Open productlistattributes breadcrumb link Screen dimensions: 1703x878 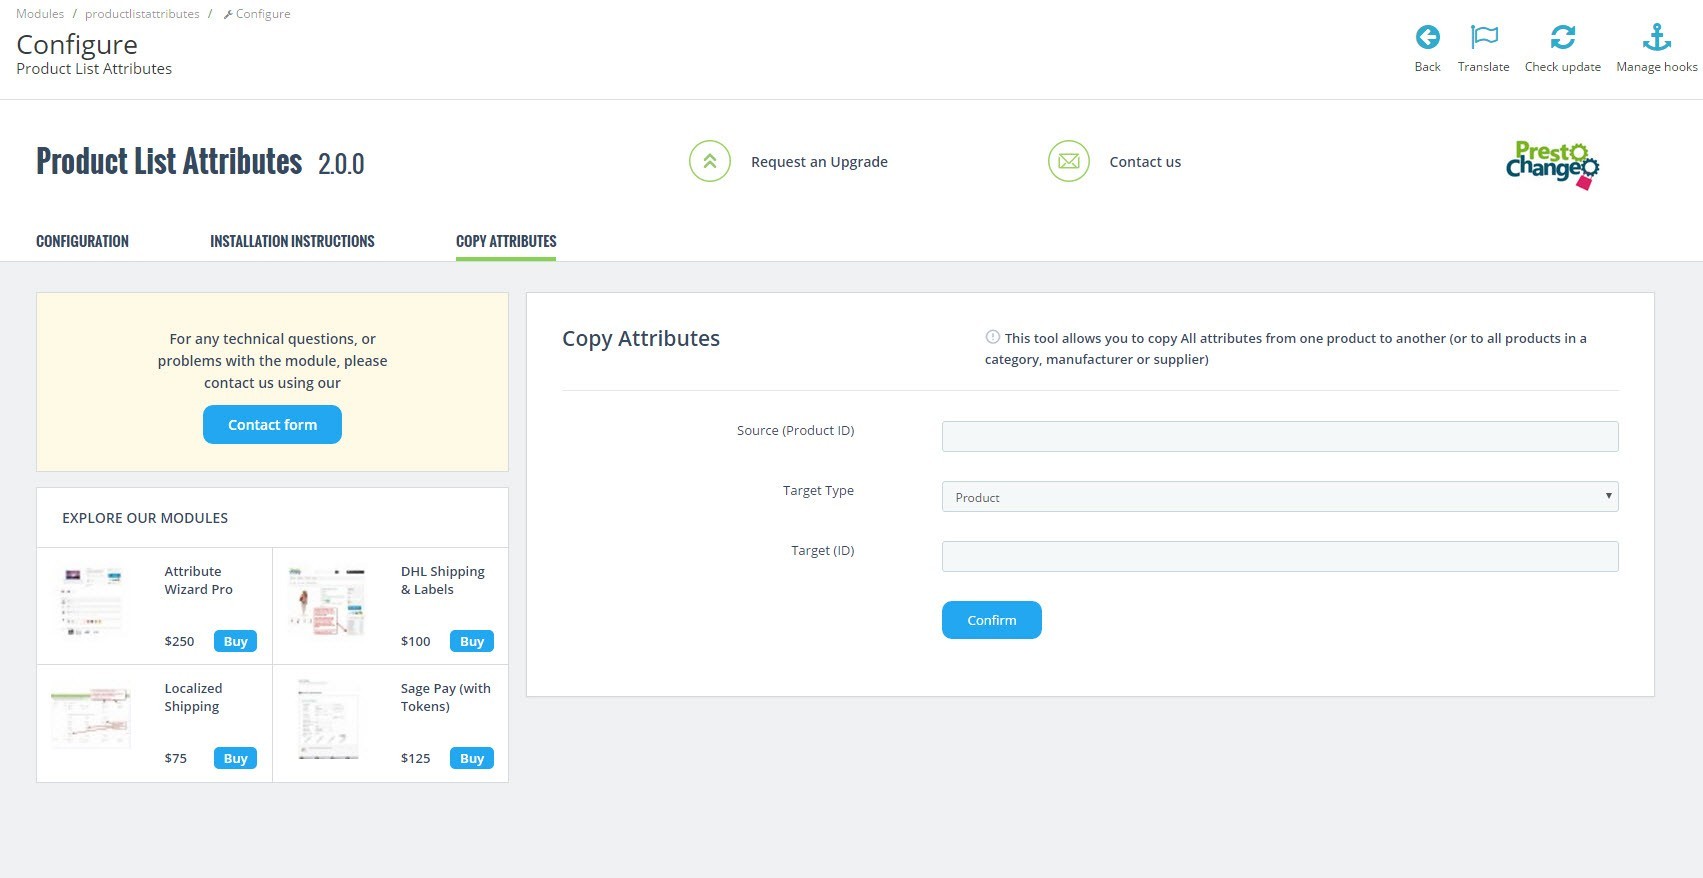click(142, 14)
